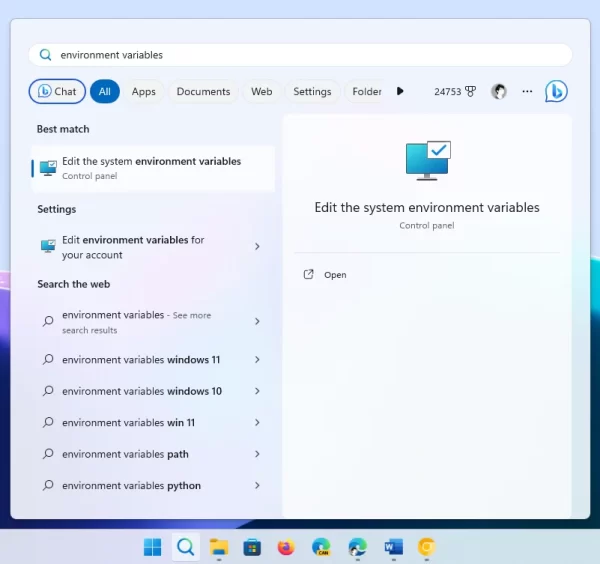600x564 pixels.
Task: Show more filter tabs with the arrow
Action: [x=400, y=91]
